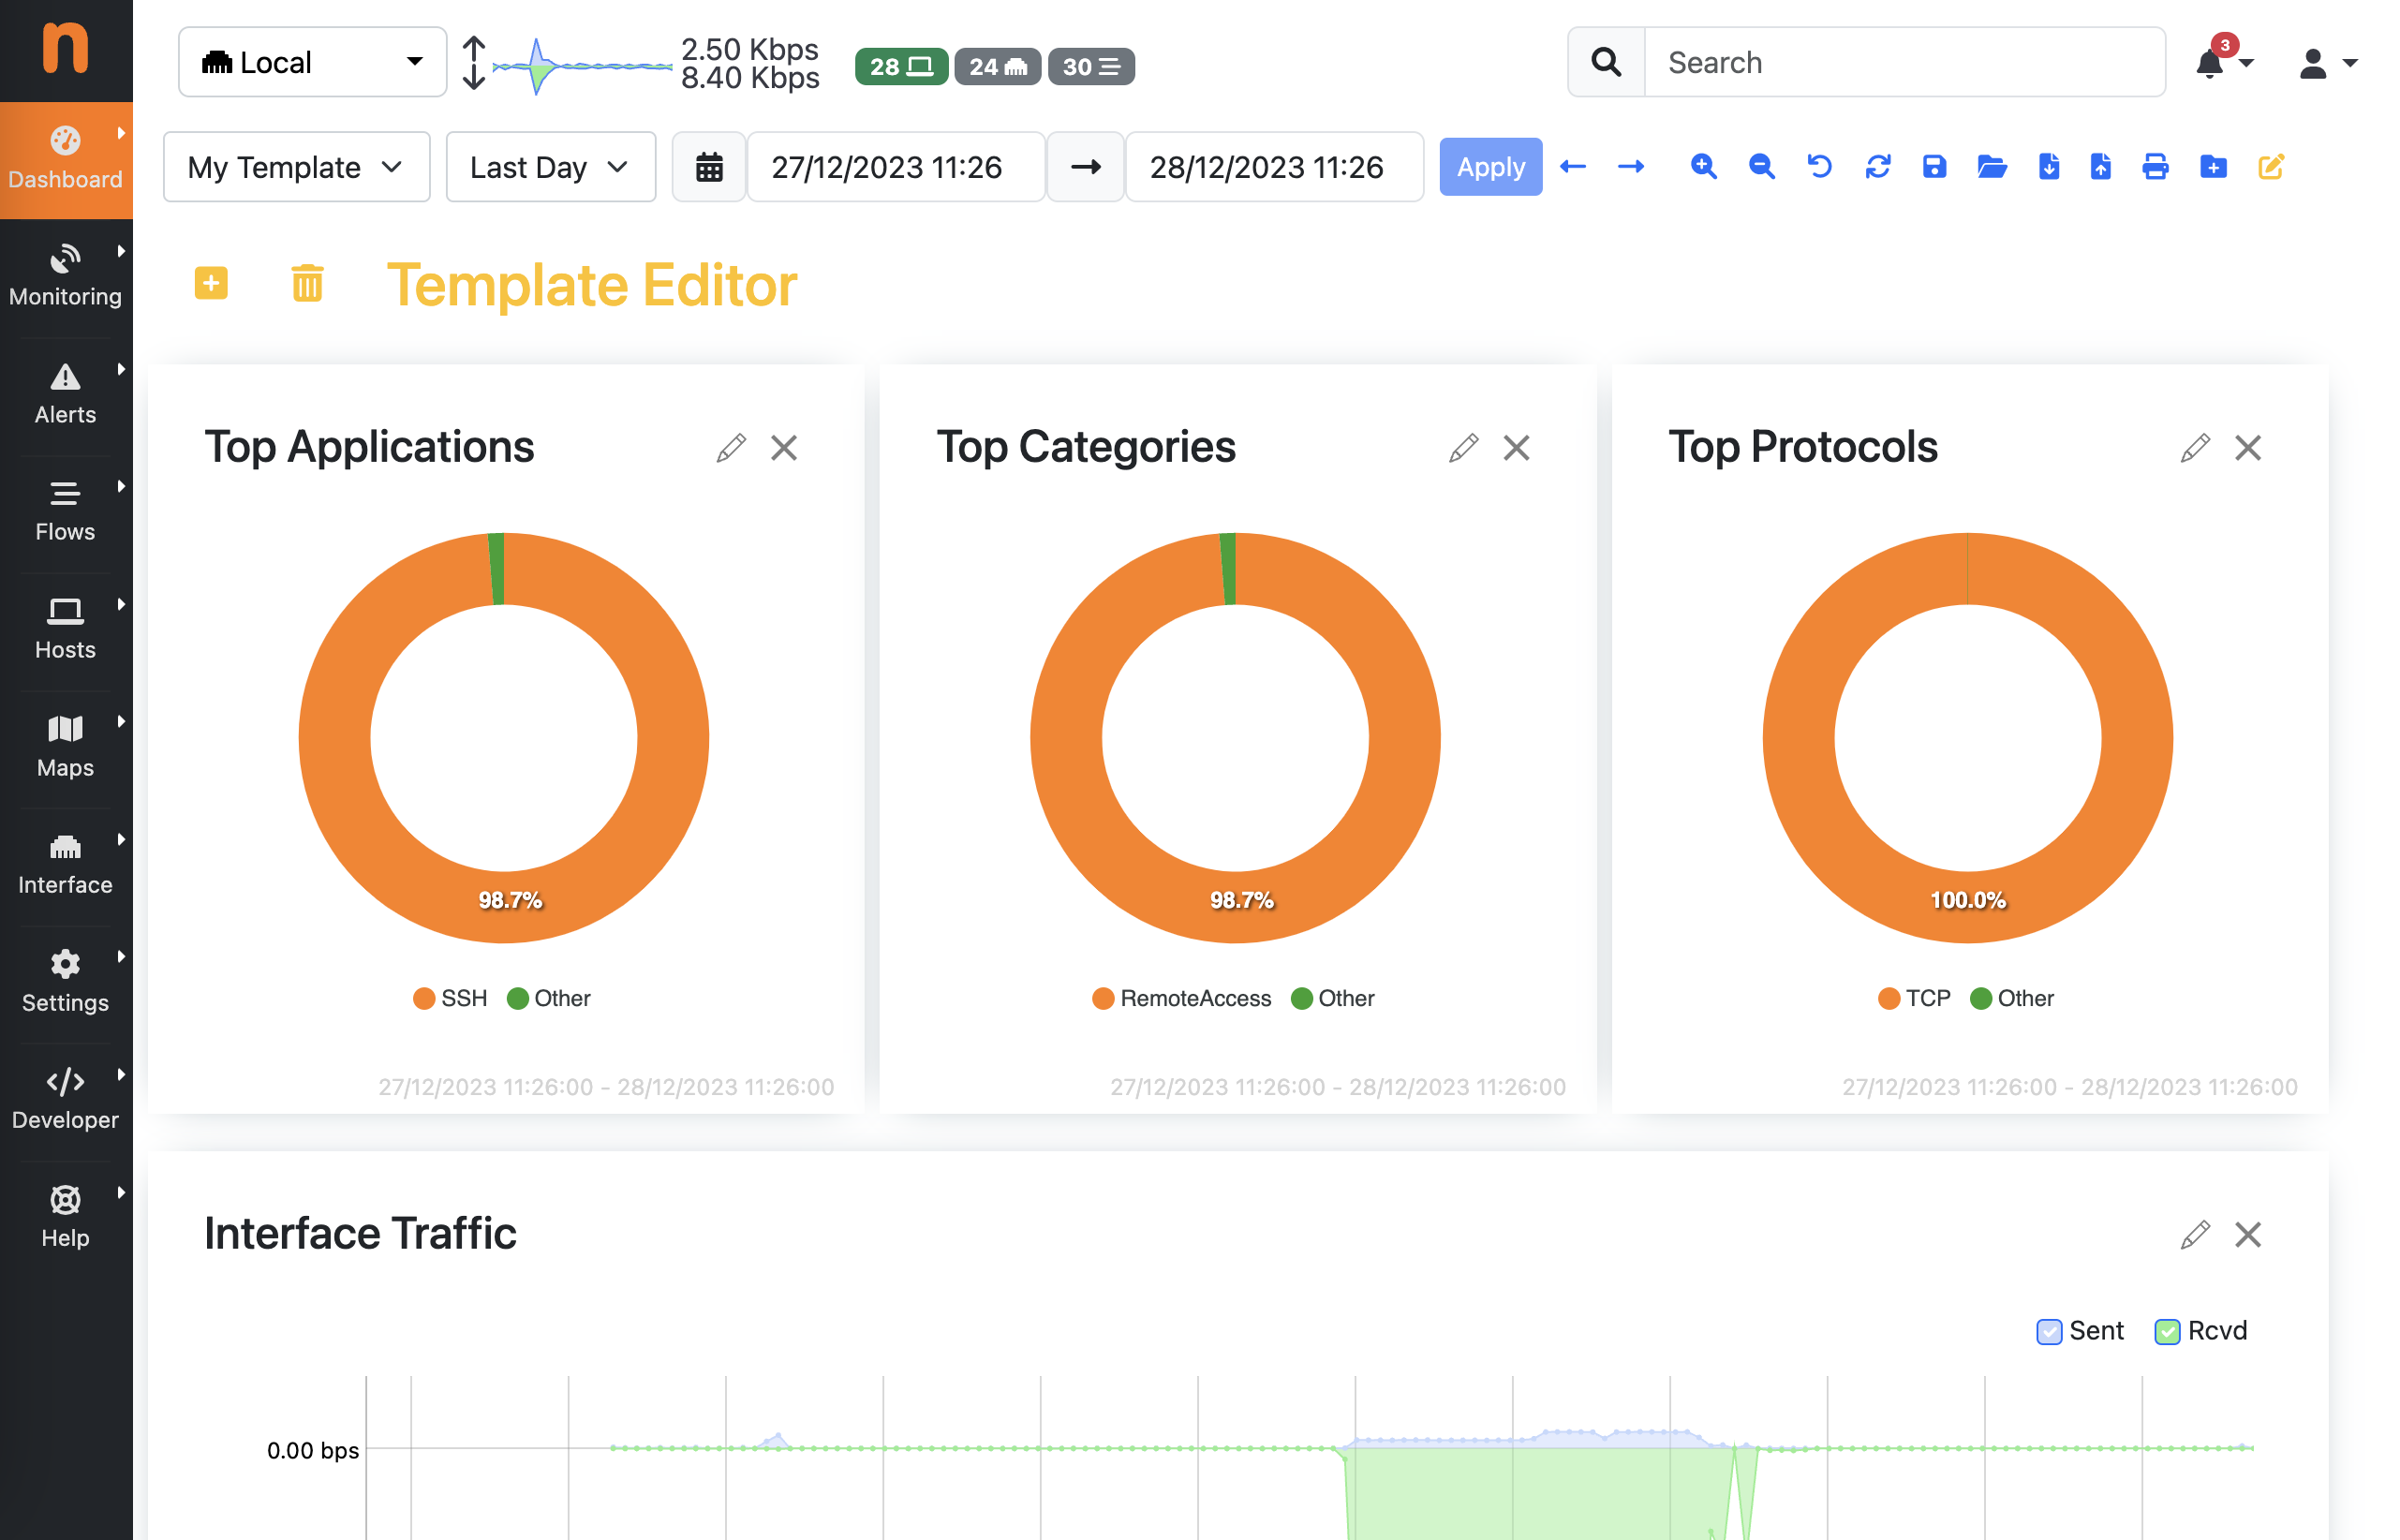Click the ntopng logo icon
The height and width of the screenshot is (1540, 2400).
click(x=66, y=48)
